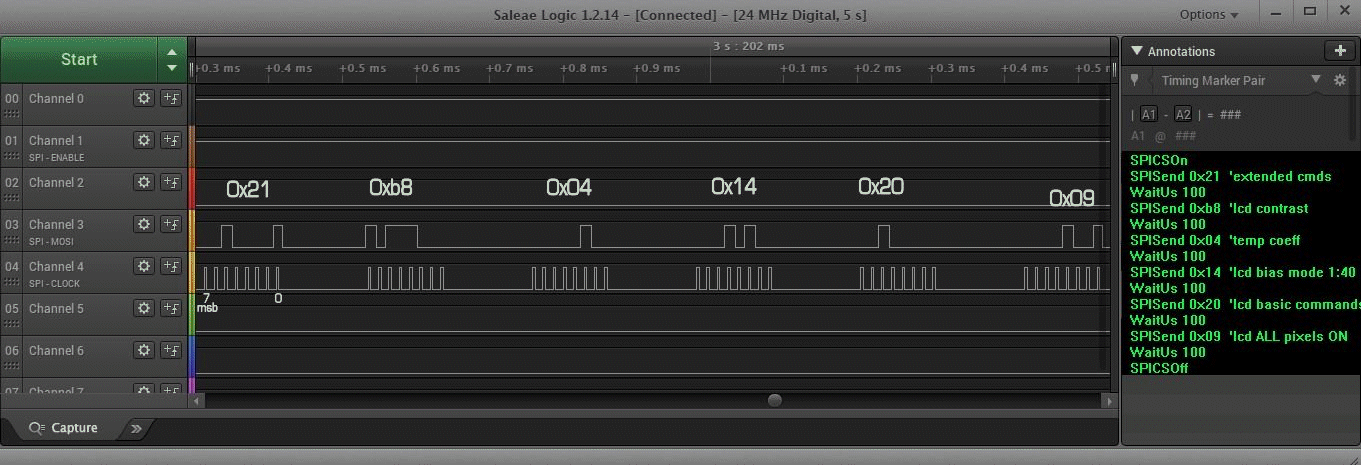
Task: Click the SPISend 0x04 temp coeff line
Action: point(1215,240)
